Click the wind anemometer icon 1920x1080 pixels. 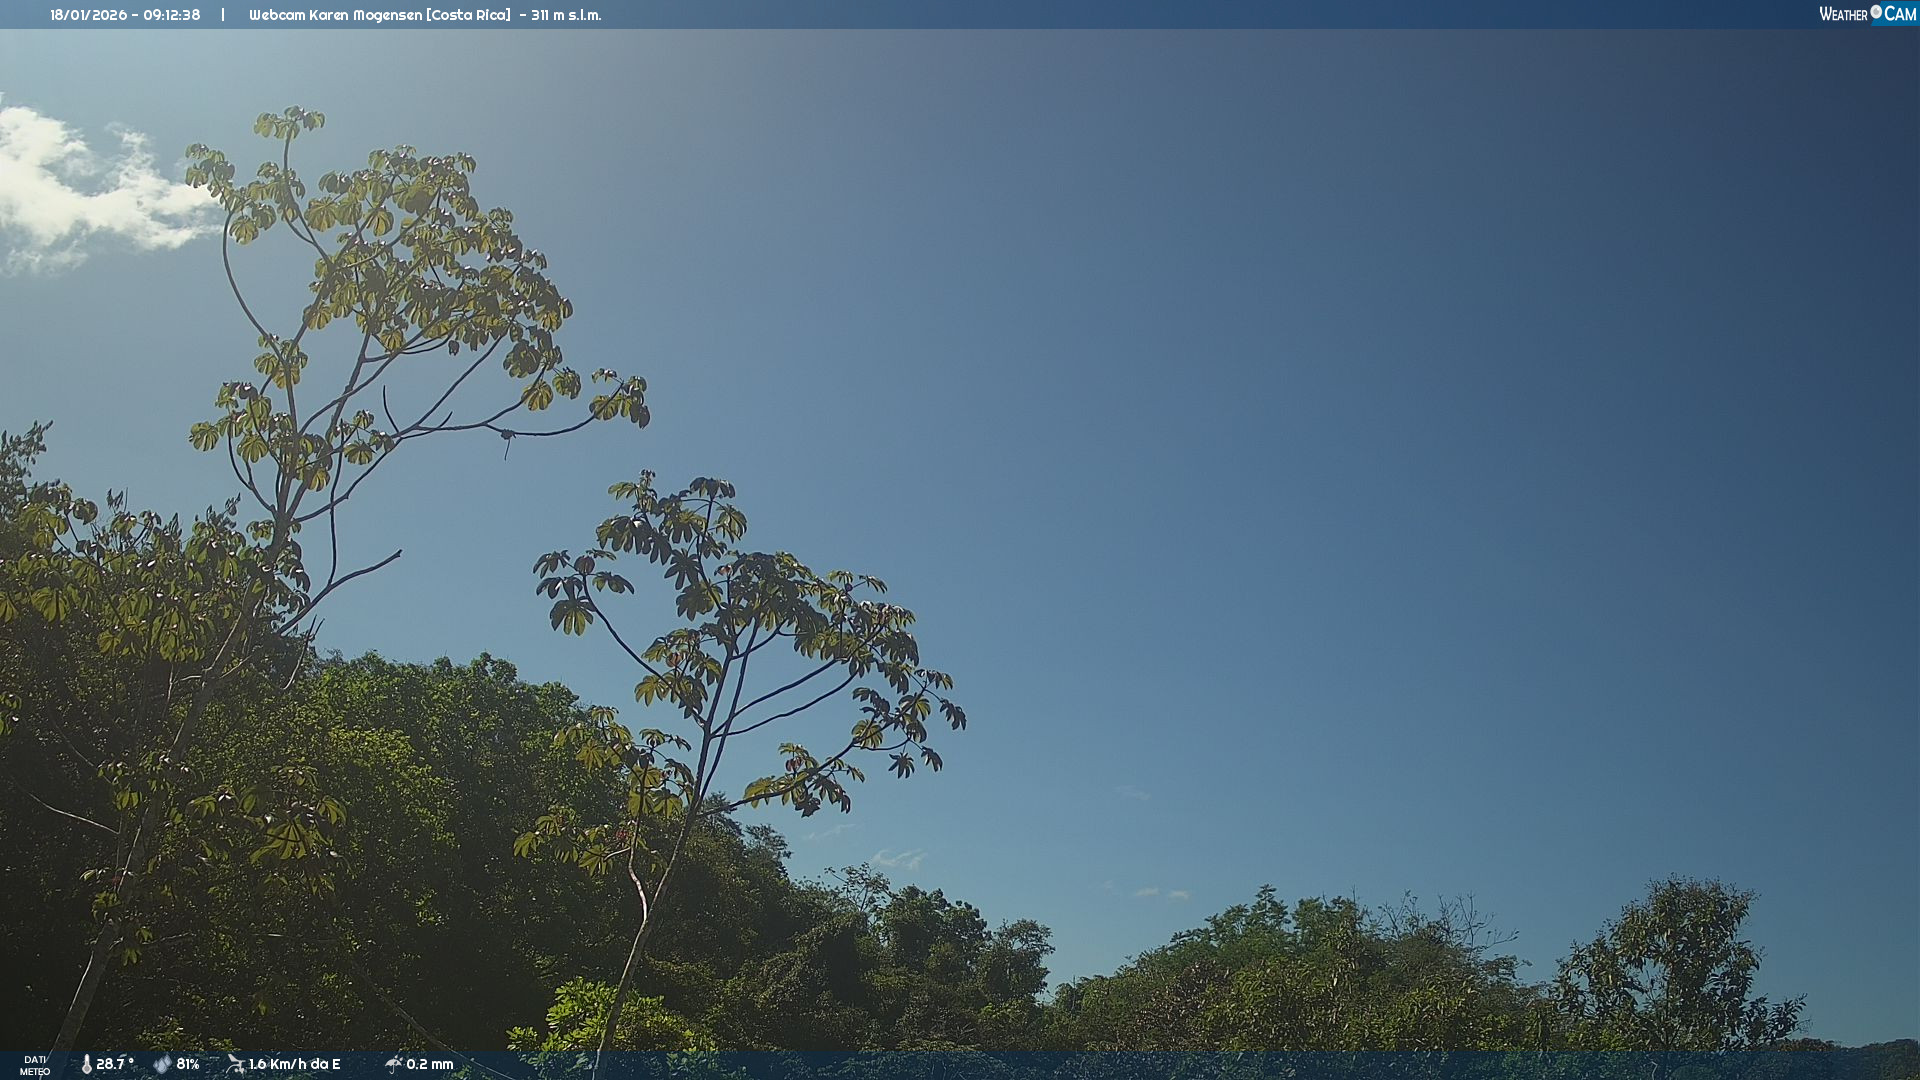tap(236, 1064)
